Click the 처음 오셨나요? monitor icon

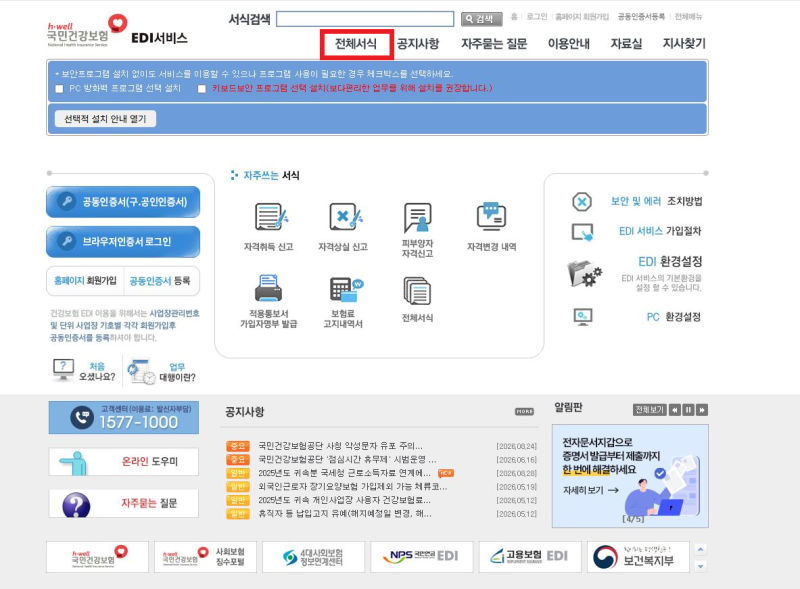point(63,370)
